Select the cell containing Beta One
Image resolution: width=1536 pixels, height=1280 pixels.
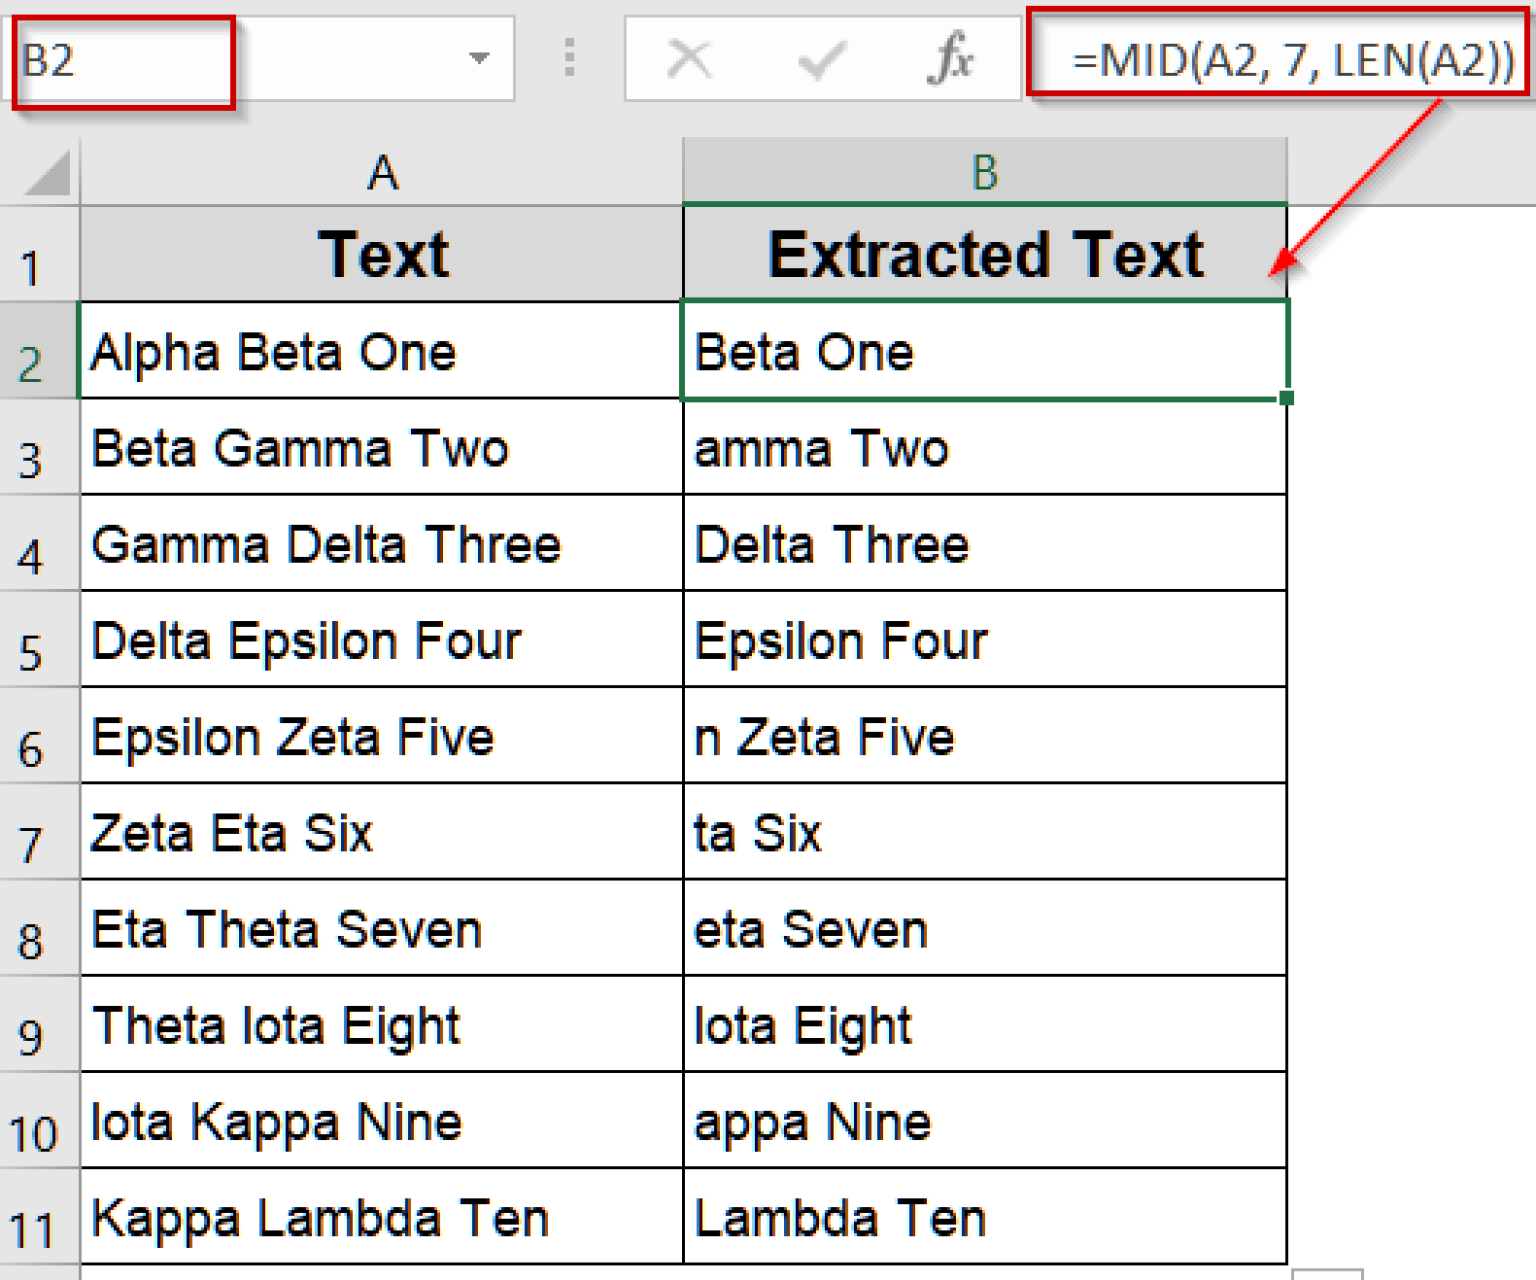point(985,352)
